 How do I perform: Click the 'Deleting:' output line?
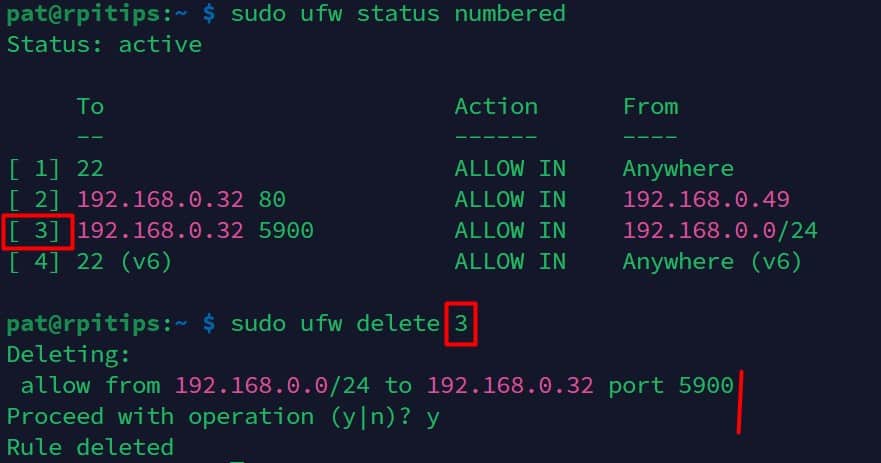(69, 355)
